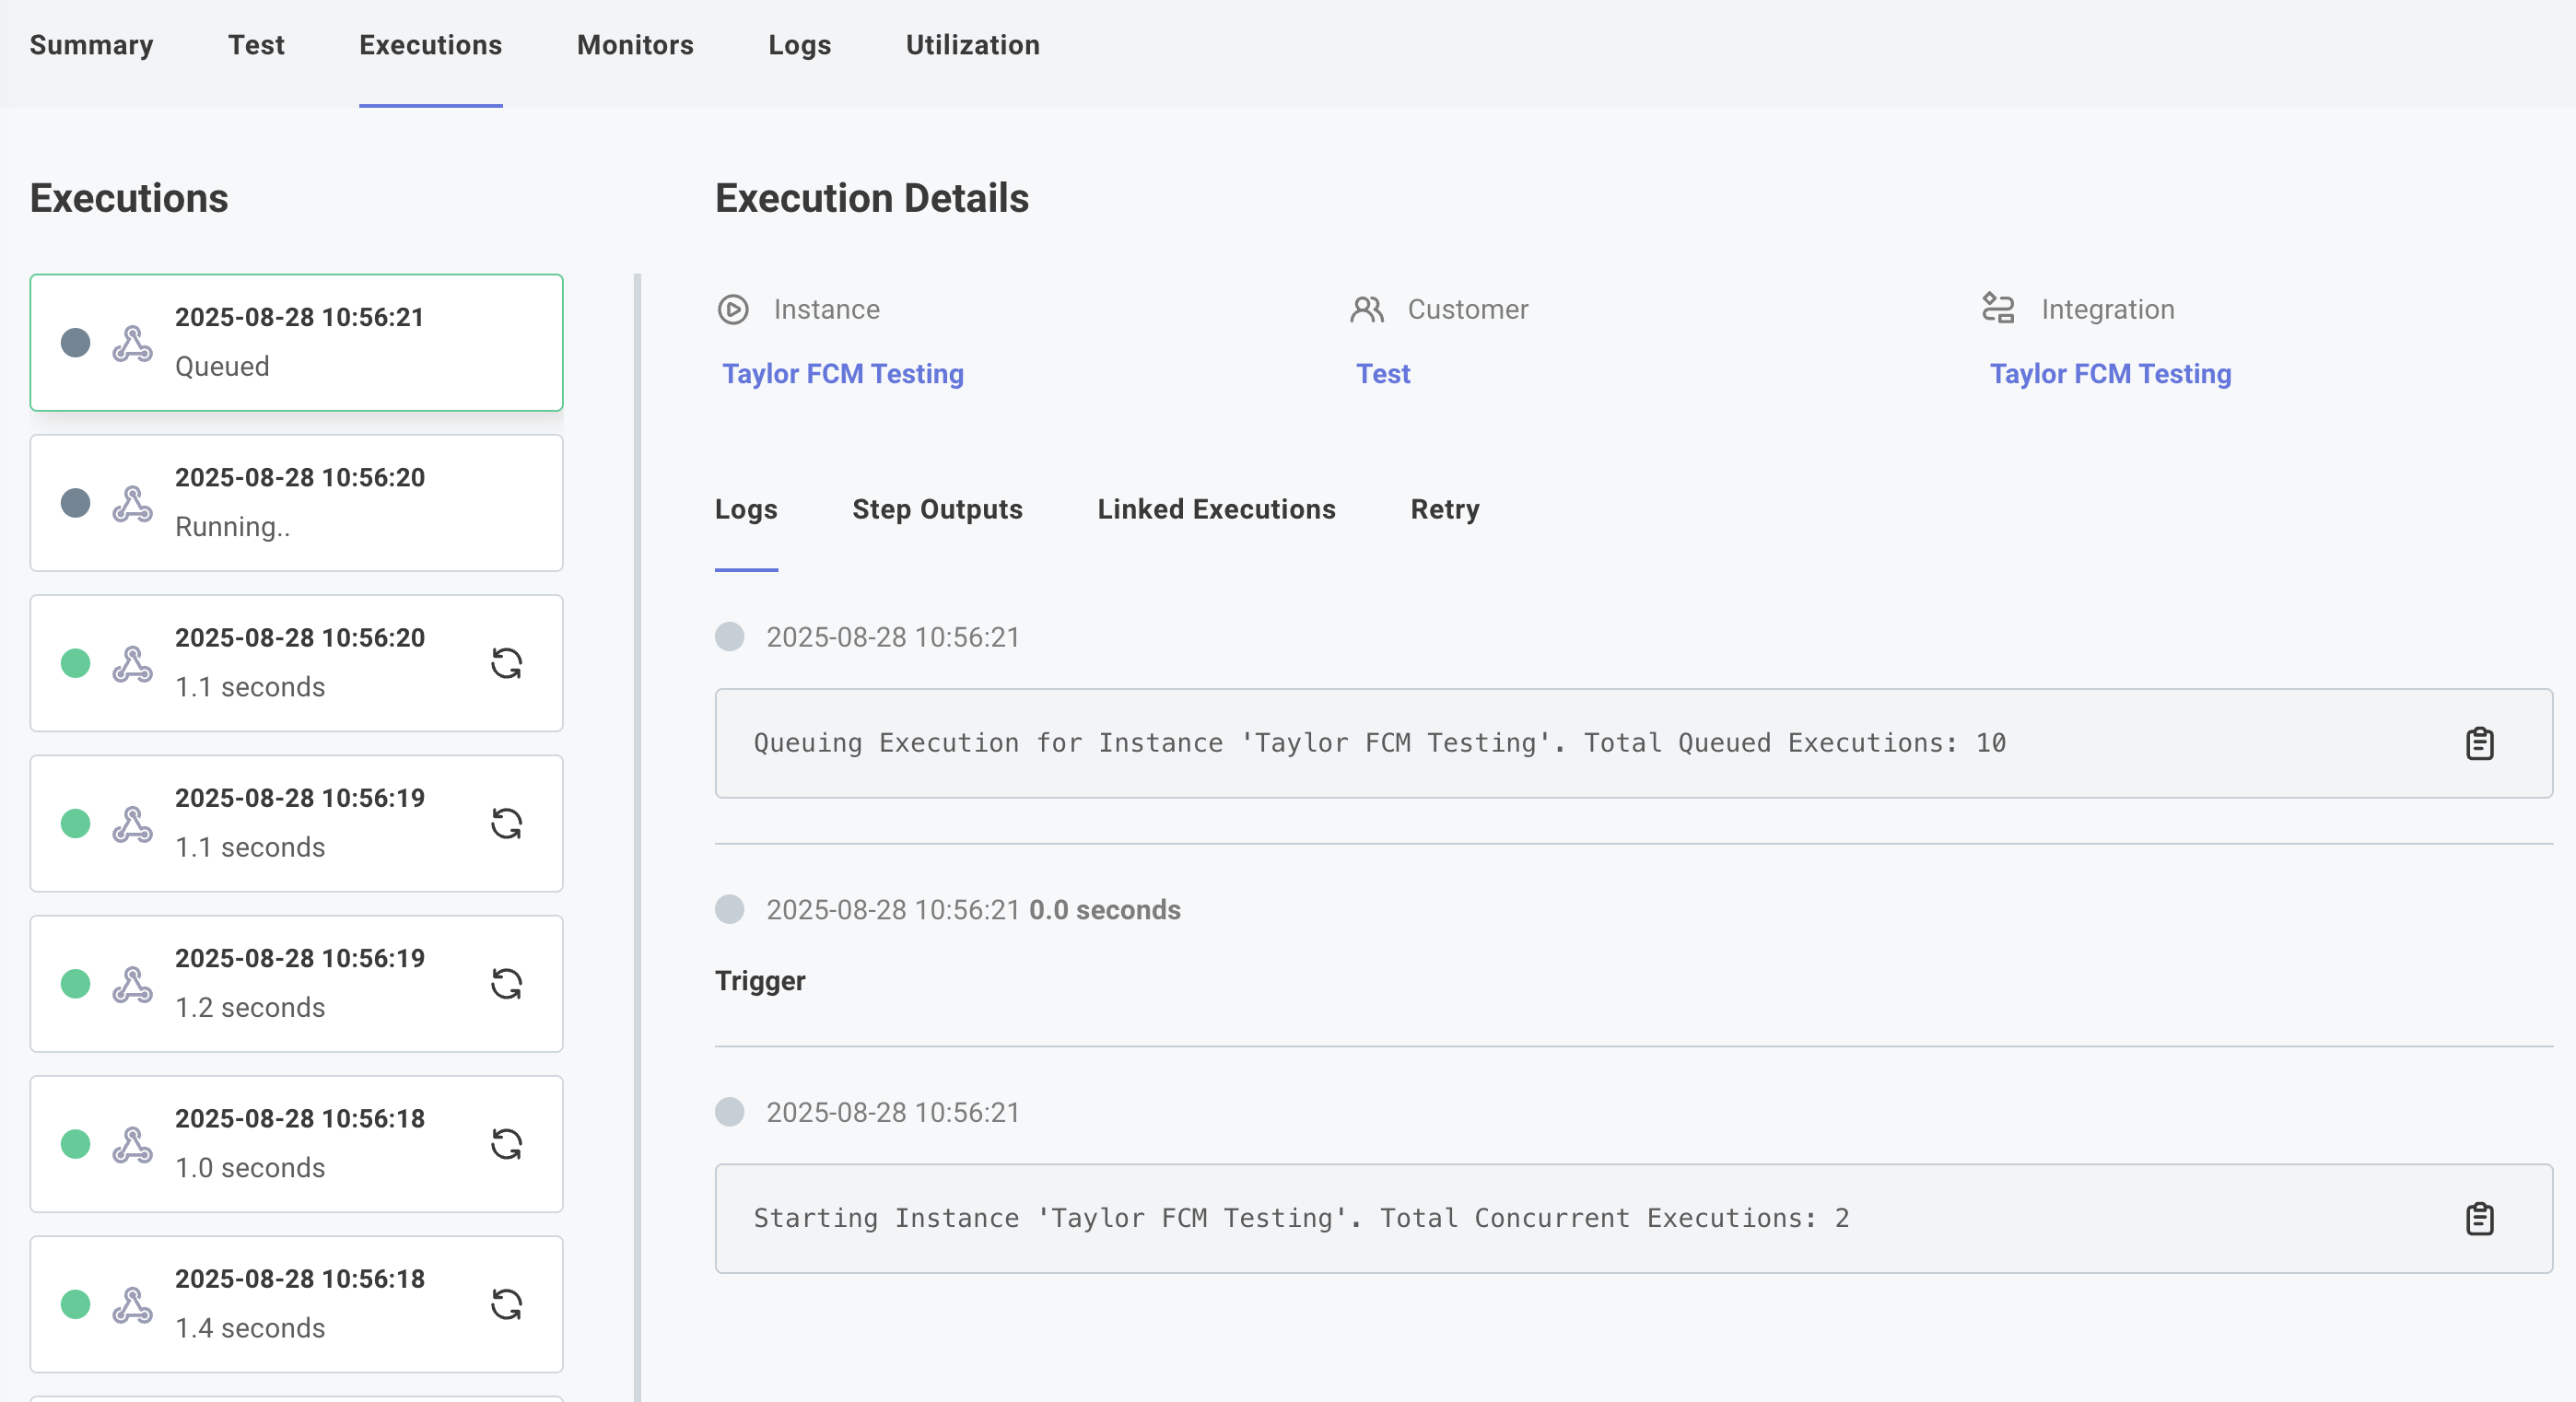Copy the Queuing Execution log message

click(2479, 744)
